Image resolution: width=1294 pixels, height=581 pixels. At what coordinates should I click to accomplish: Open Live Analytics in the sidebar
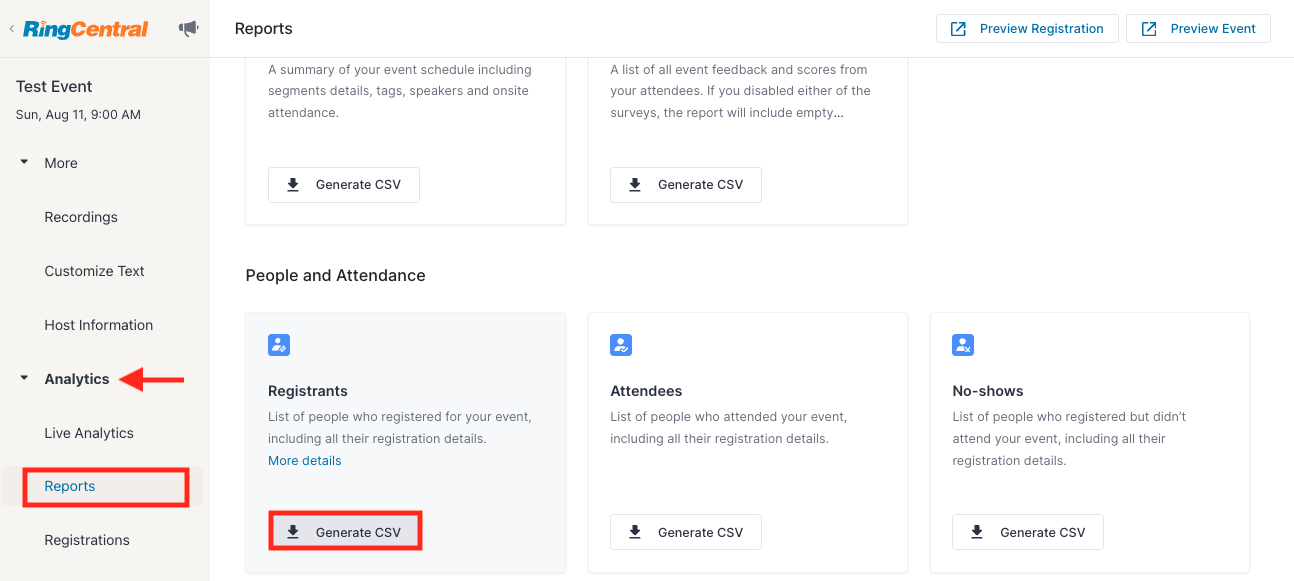(89, 433)
